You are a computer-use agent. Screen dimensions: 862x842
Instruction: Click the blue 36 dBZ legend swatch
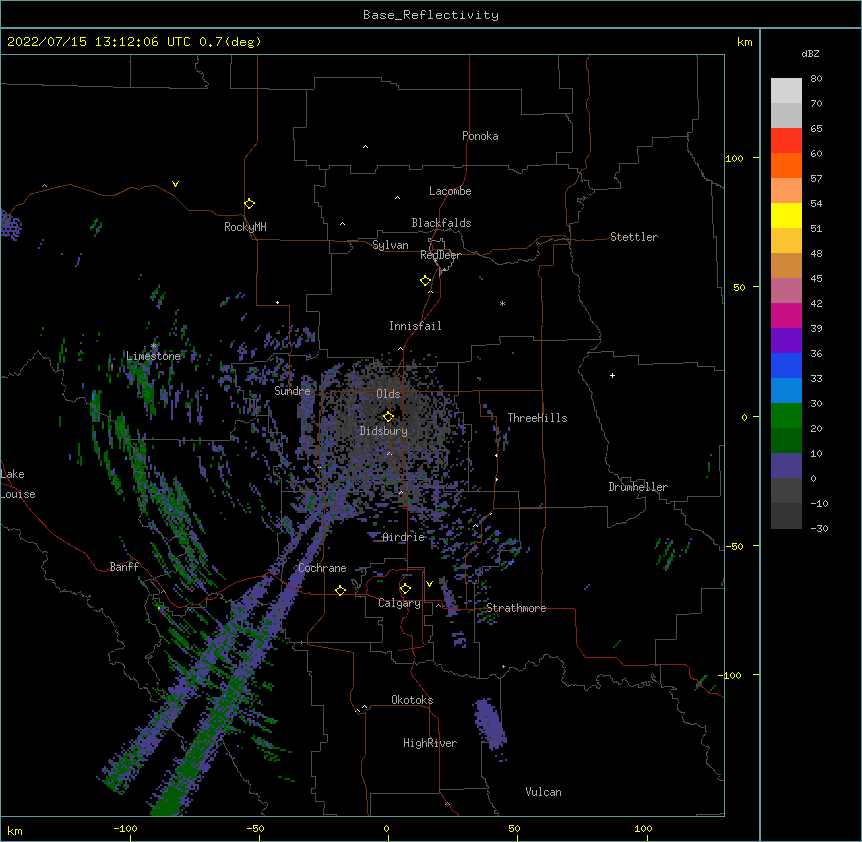(x=786, y=365)
